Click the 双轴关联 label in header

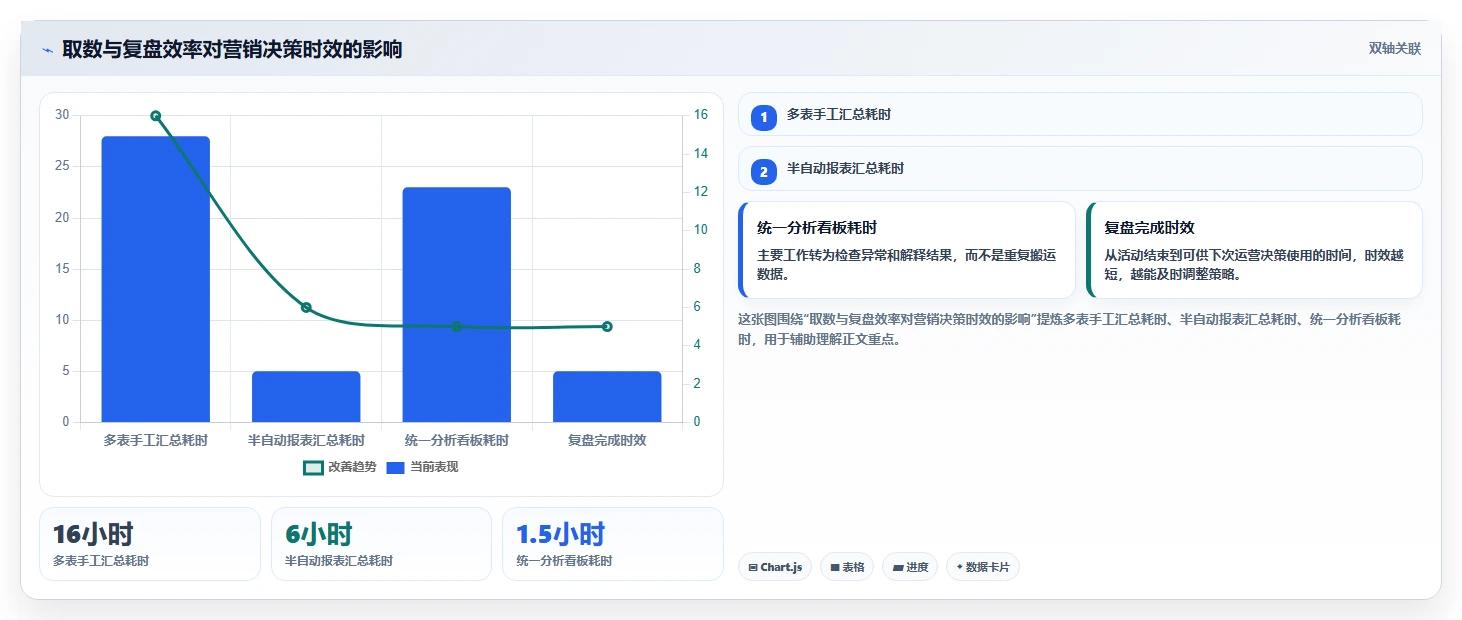pyautogui.click(x=1394, y=49)
